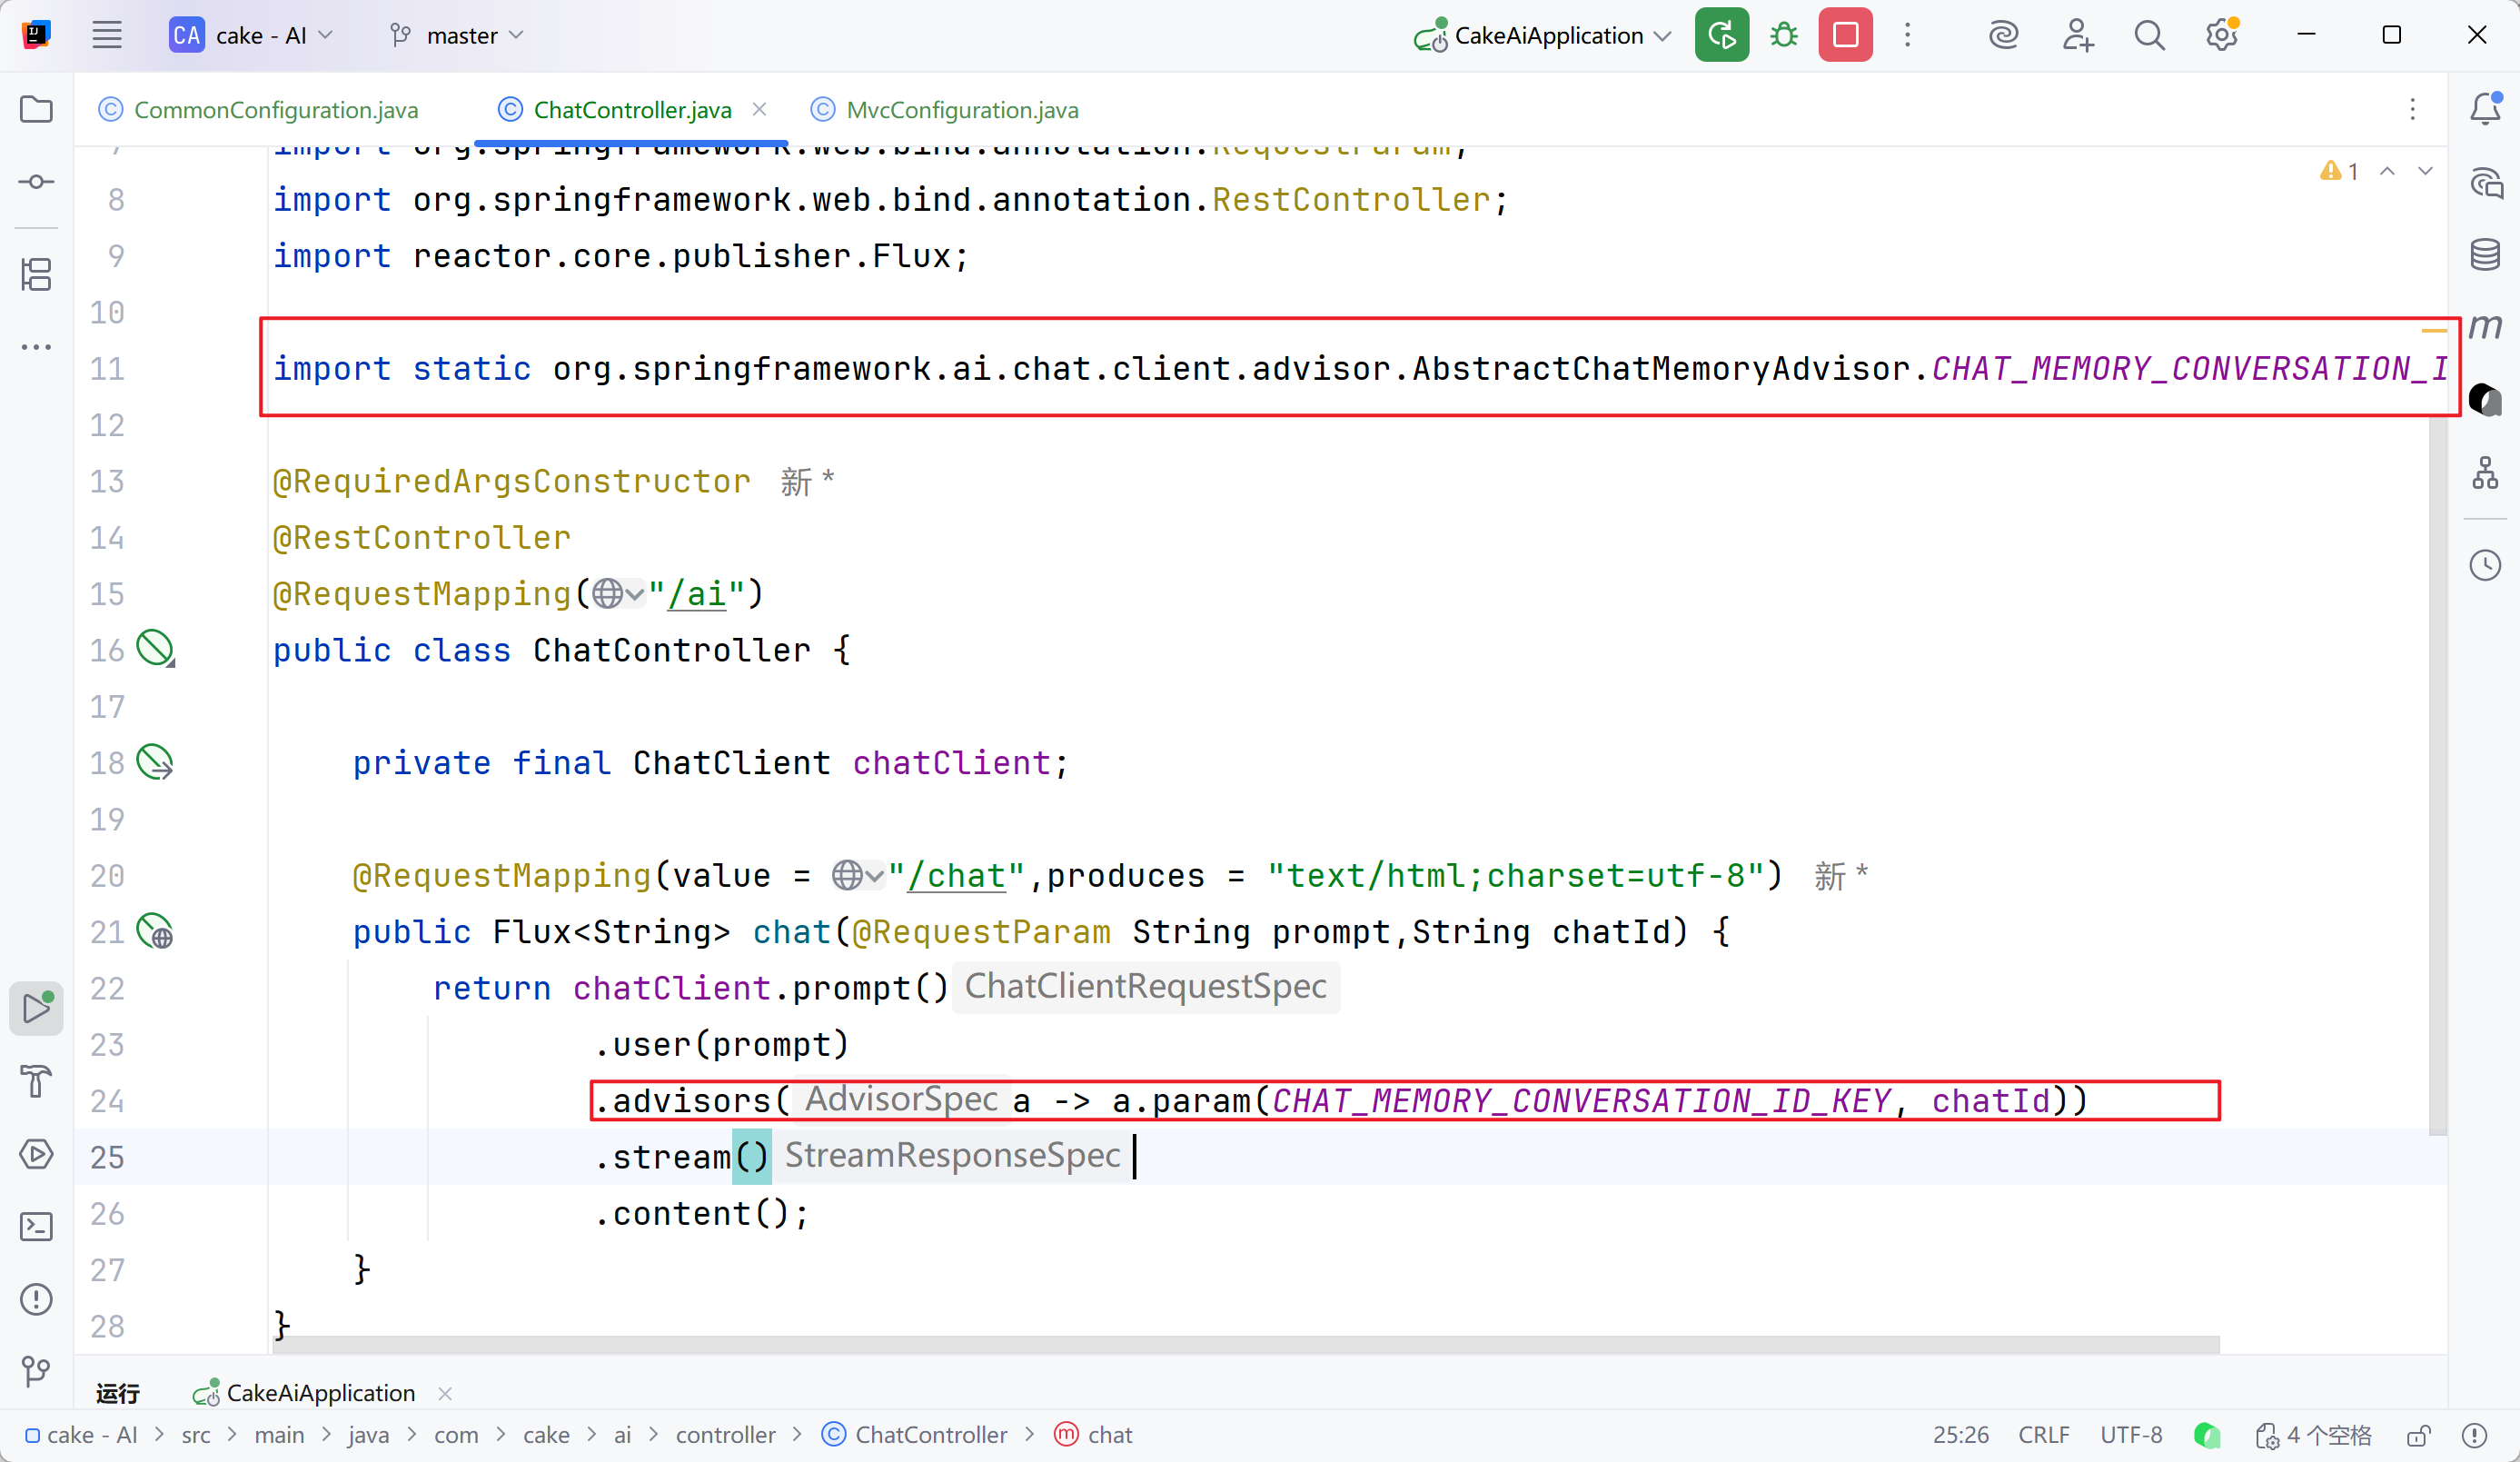The height and width of the screenshot is (1462, 2520).
Task: Click the CRLF line separator indicator
Action: pos(2043,1435)
